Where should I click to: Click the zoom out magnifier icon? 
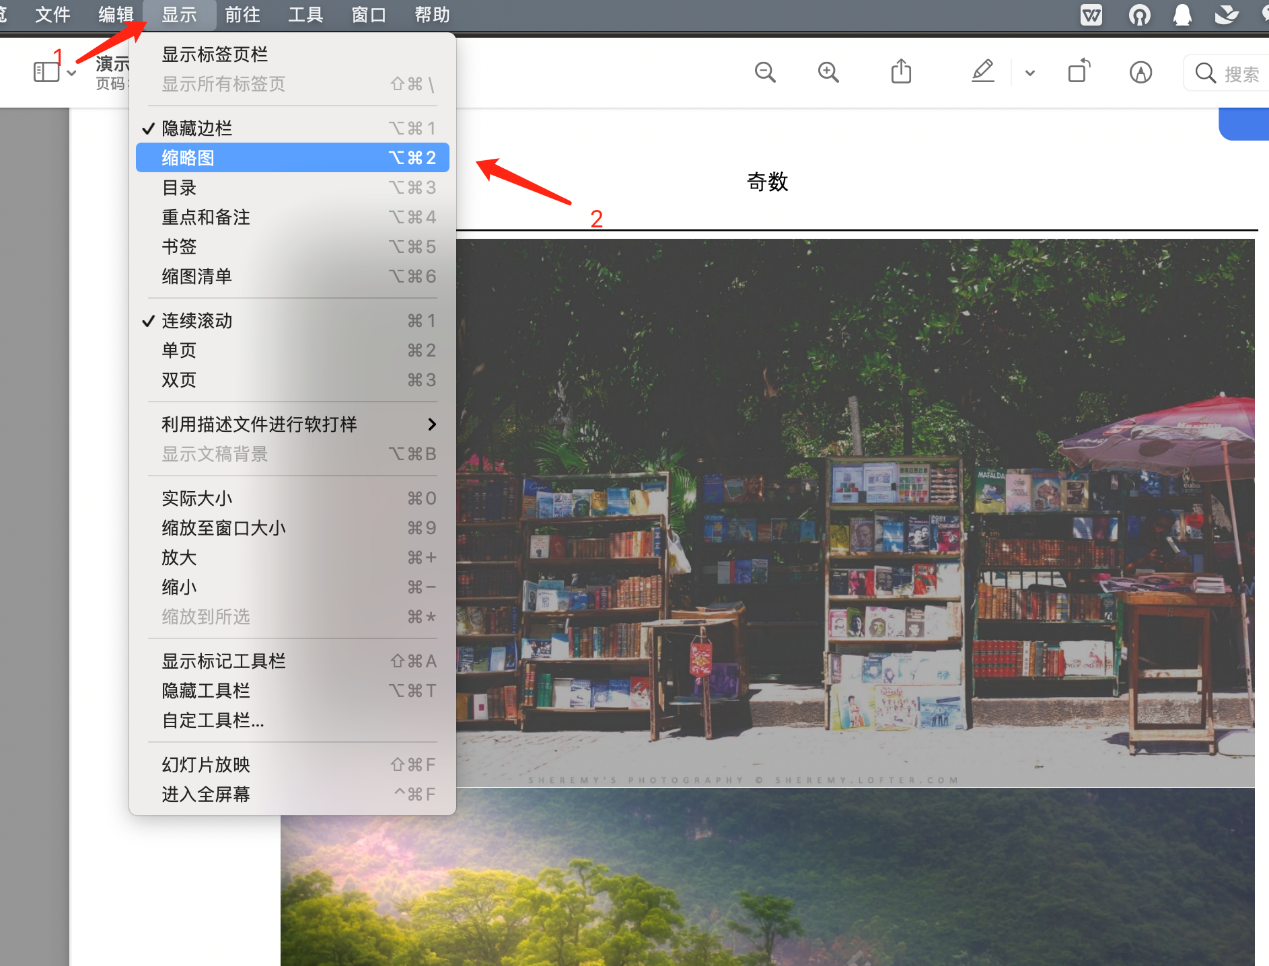[765, 71]
